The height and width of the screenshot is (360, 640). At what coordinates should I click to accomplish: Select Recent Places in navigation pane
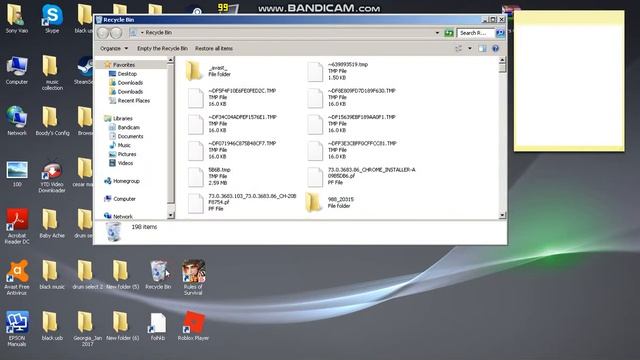[x=133, y=101]
